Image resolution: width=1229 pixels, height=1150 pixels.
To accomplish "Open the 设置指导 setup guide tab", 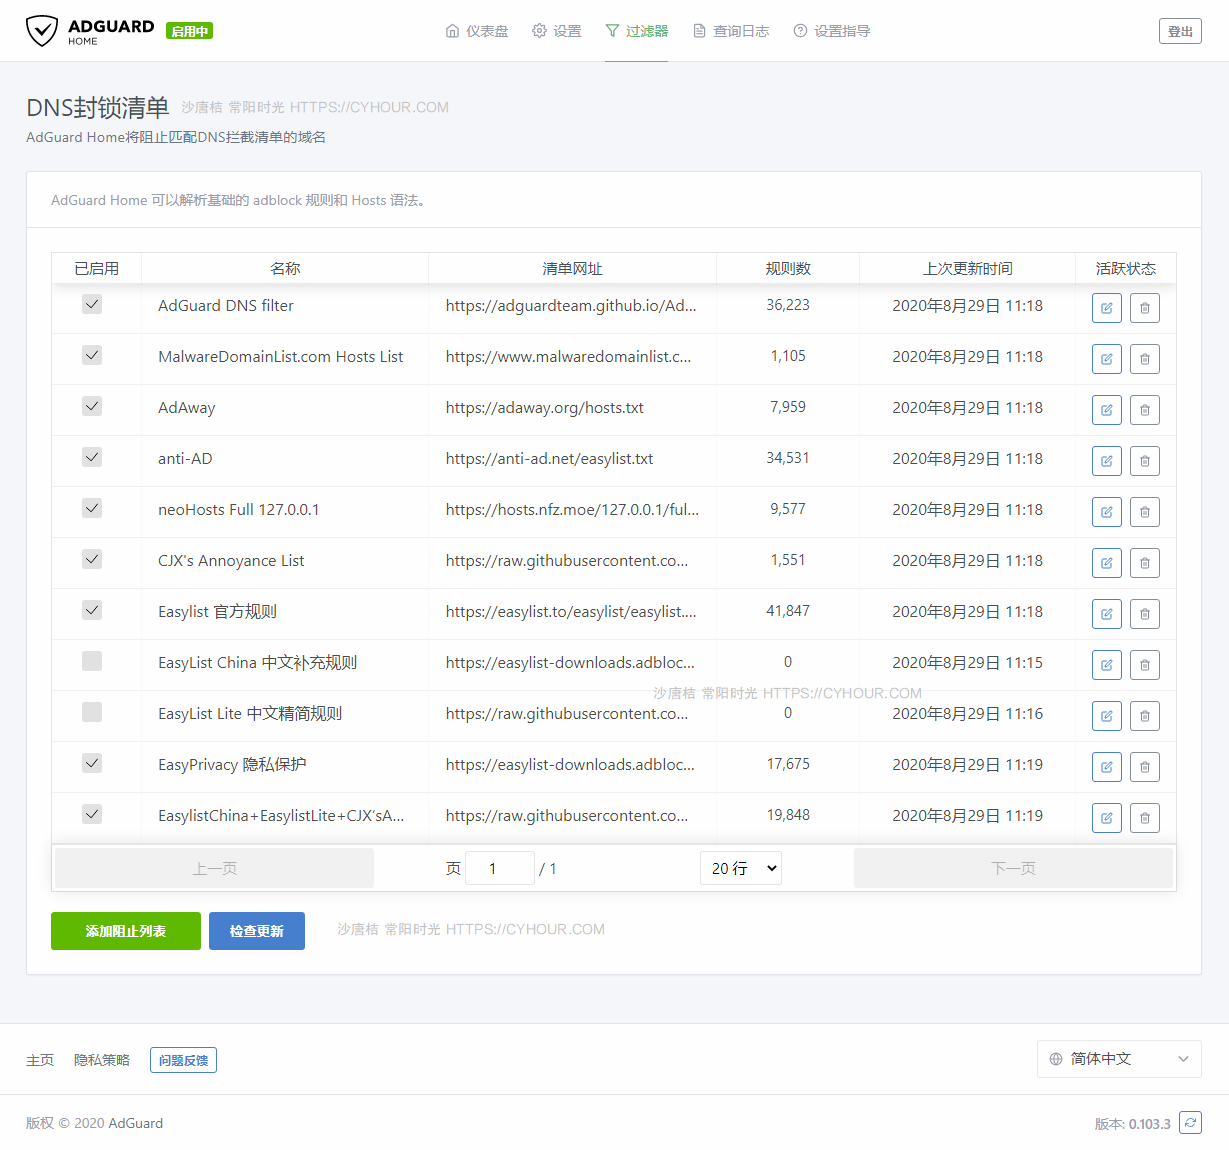I will click(x=832, y=31).
